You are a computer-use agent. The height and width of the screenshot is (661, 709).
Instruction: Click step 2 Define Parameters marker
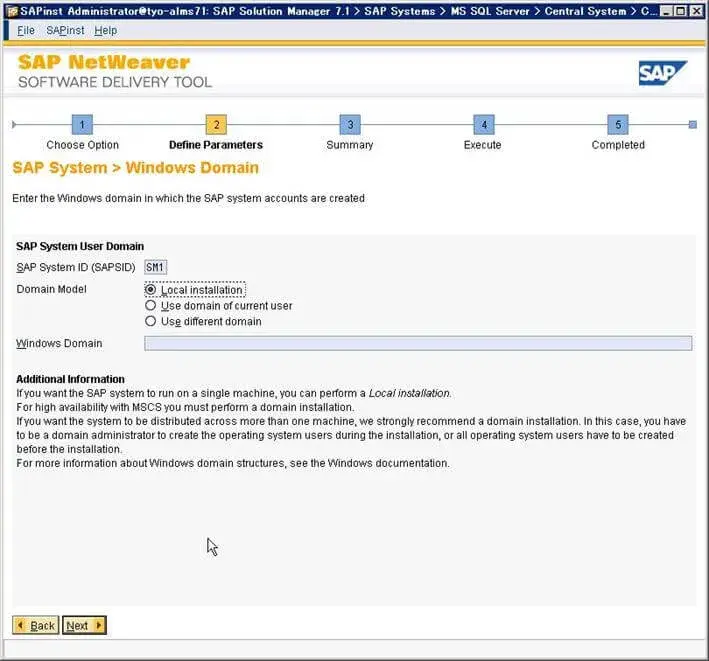(216, 124)
